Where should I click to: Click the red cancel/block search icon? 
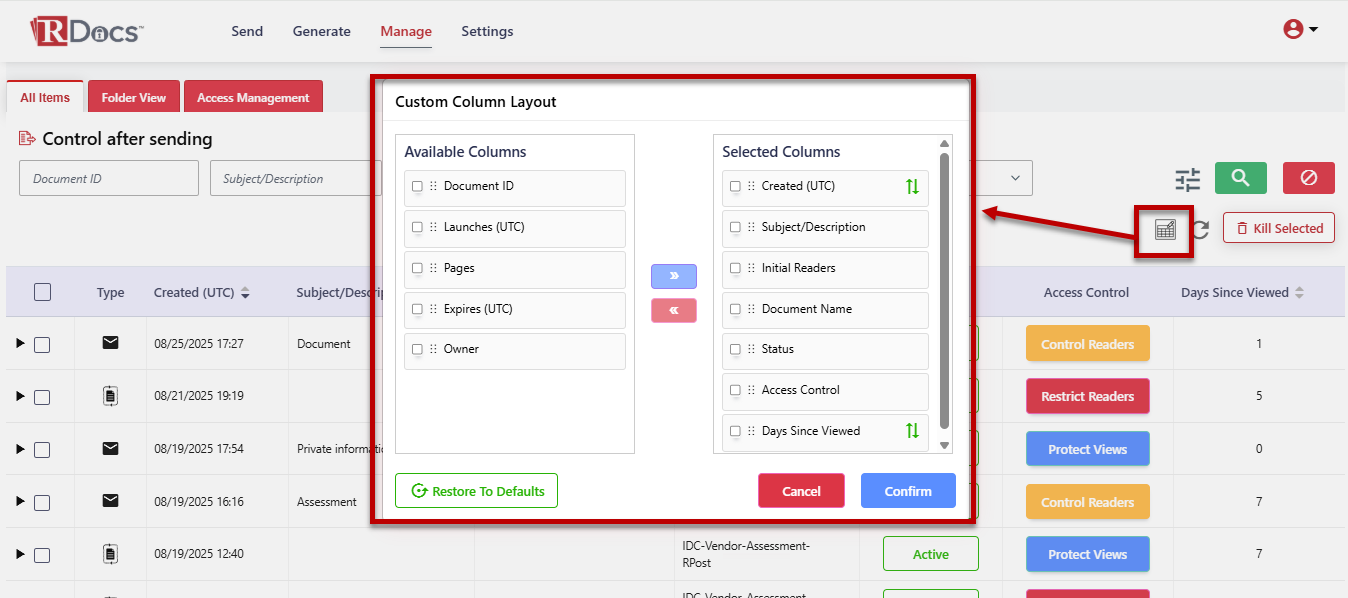coord(1308,178)
